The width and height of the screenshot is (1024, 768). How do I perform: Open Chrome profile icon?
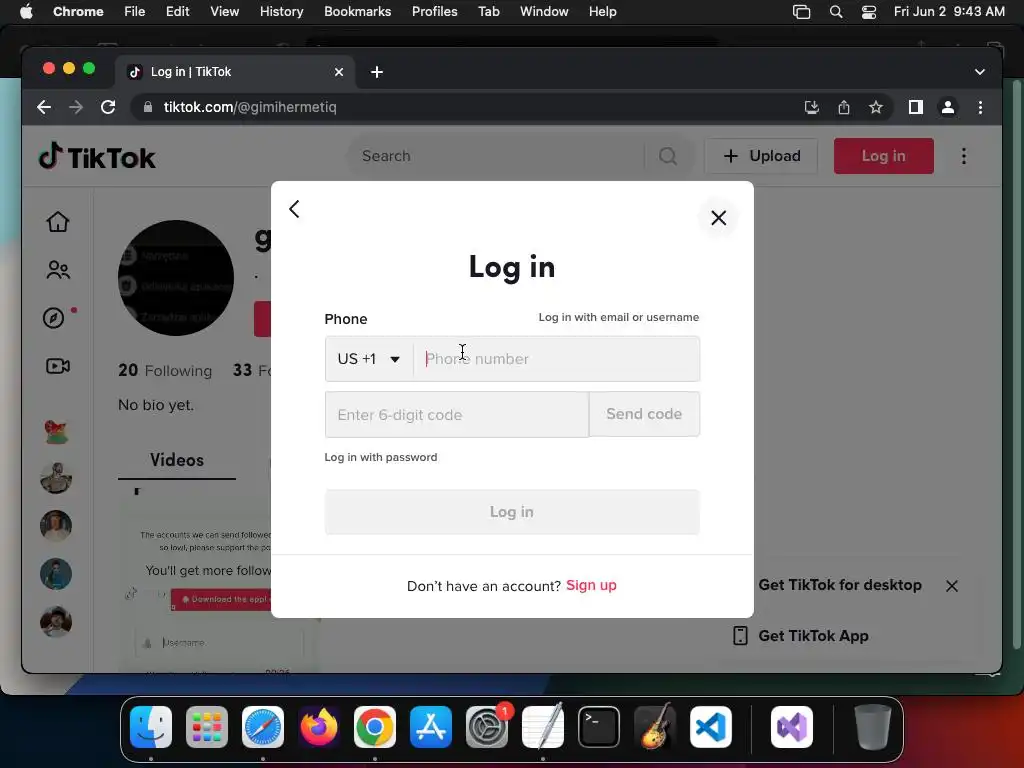(948, 107)
